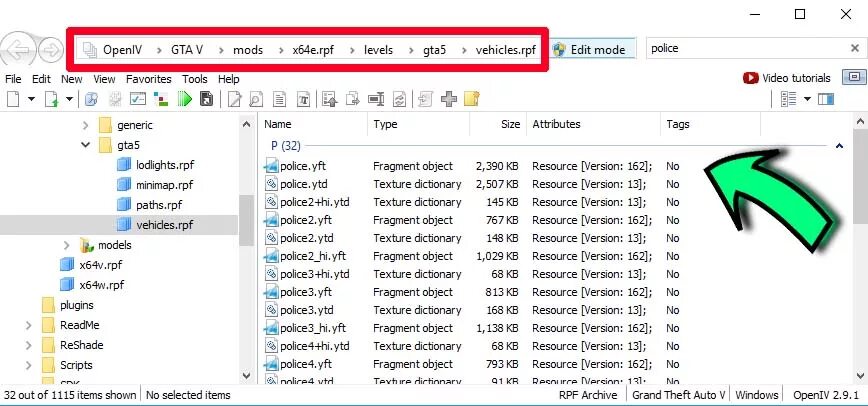Click the police.yft file icon

pos(271,166)
